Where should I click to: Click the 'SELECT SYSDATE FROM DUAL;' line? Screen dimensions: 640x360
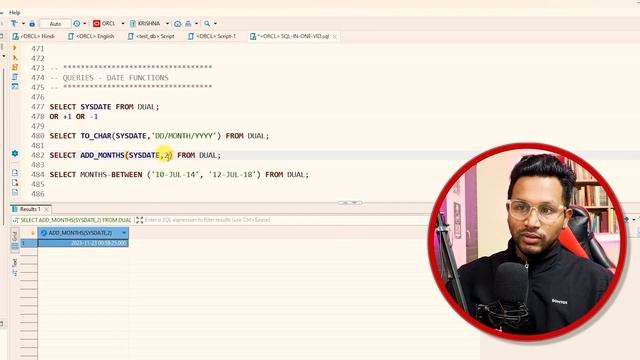[104, 107]
